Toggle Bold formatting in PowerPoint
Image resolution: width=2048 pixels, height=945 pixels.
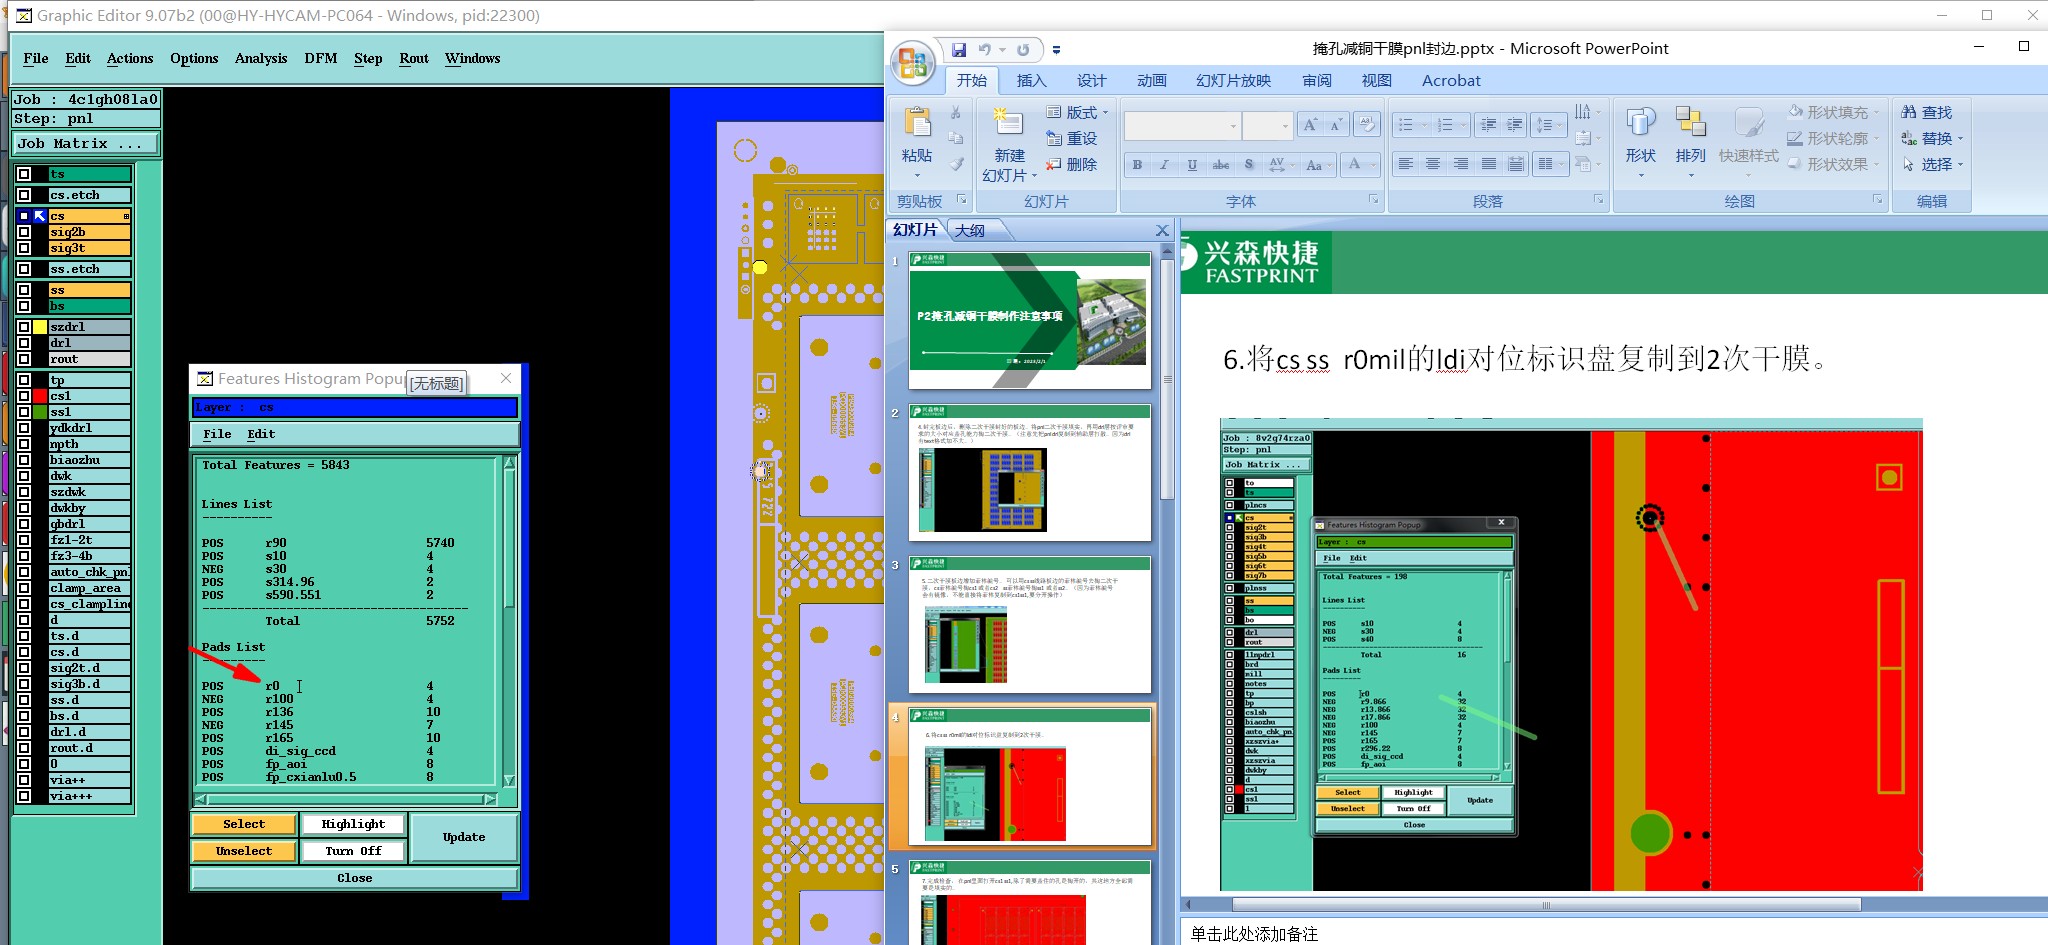pos(1137,165)
